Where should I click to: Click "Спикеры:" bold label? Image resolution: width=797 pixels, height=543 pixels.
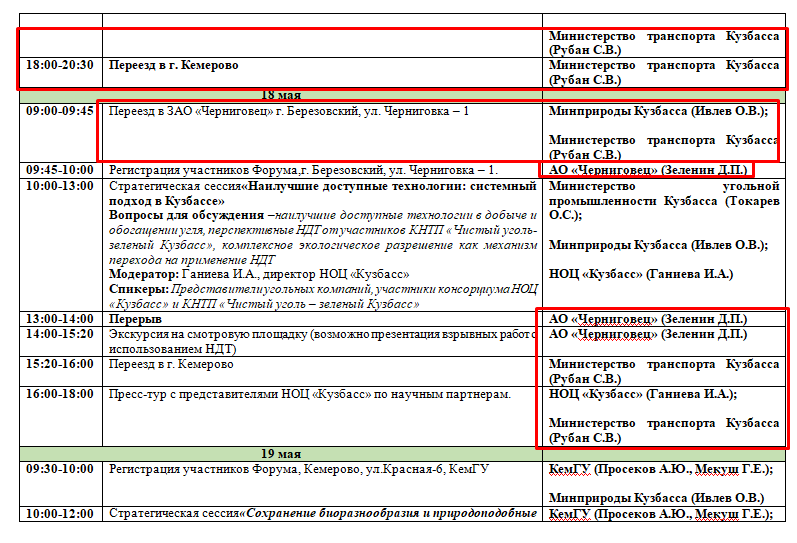coord(139,289)
